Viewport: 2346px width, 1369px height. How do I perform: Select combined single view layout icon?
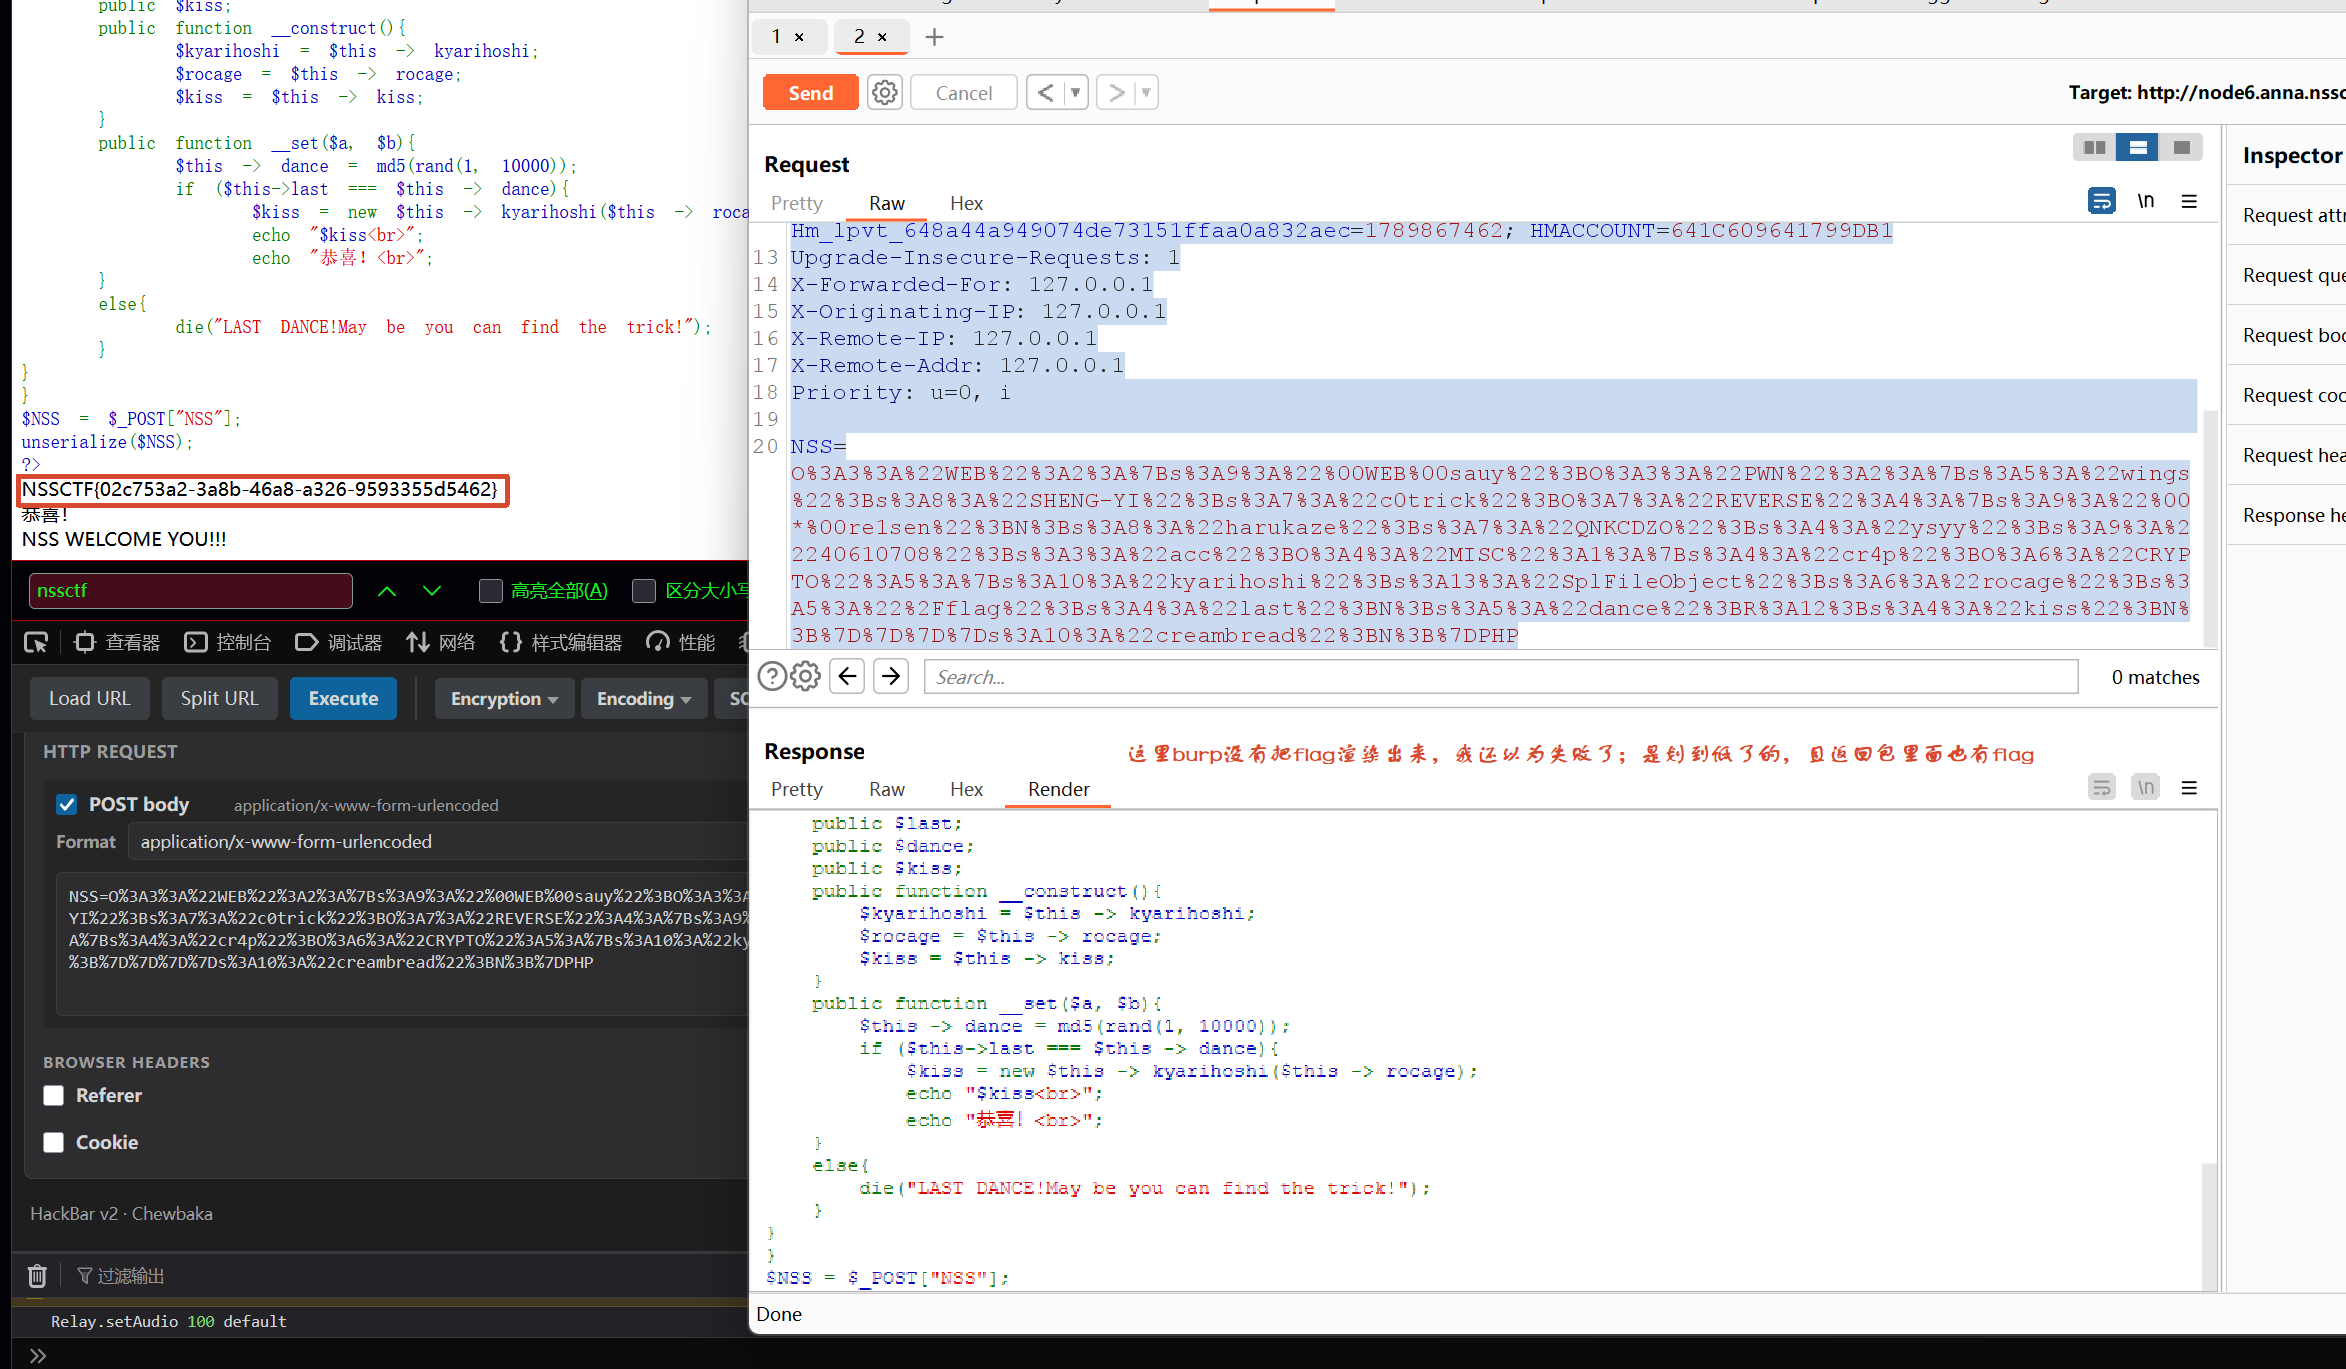(2181, 147)
